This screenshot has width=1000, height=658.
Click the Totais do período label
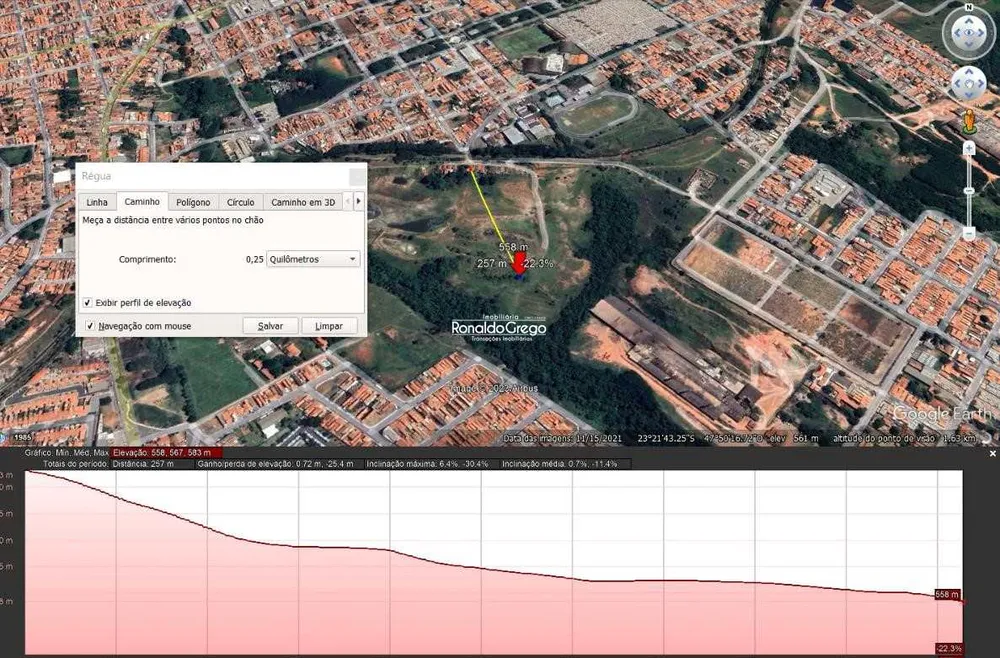(x=76, y=464)
